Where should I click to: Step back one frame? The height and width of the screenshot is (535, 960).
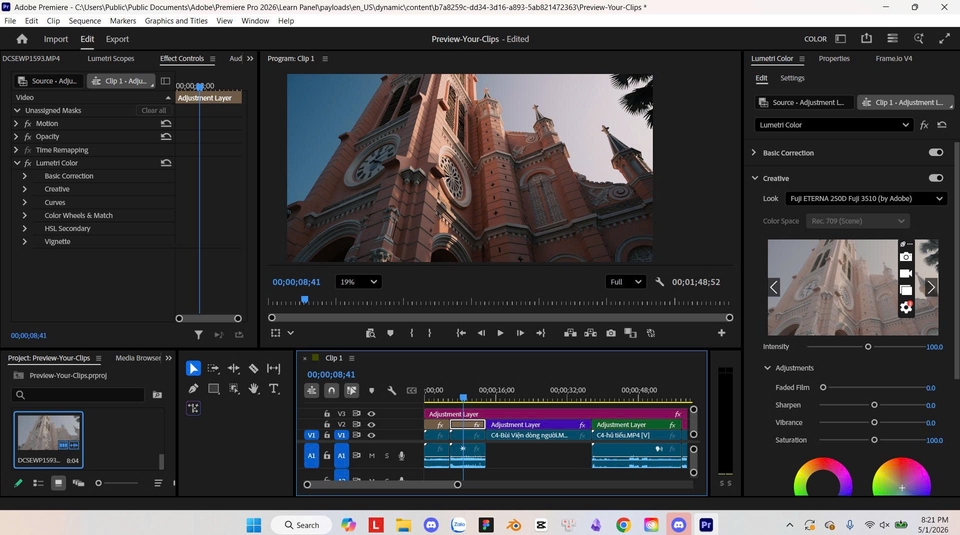pos(481,333)
